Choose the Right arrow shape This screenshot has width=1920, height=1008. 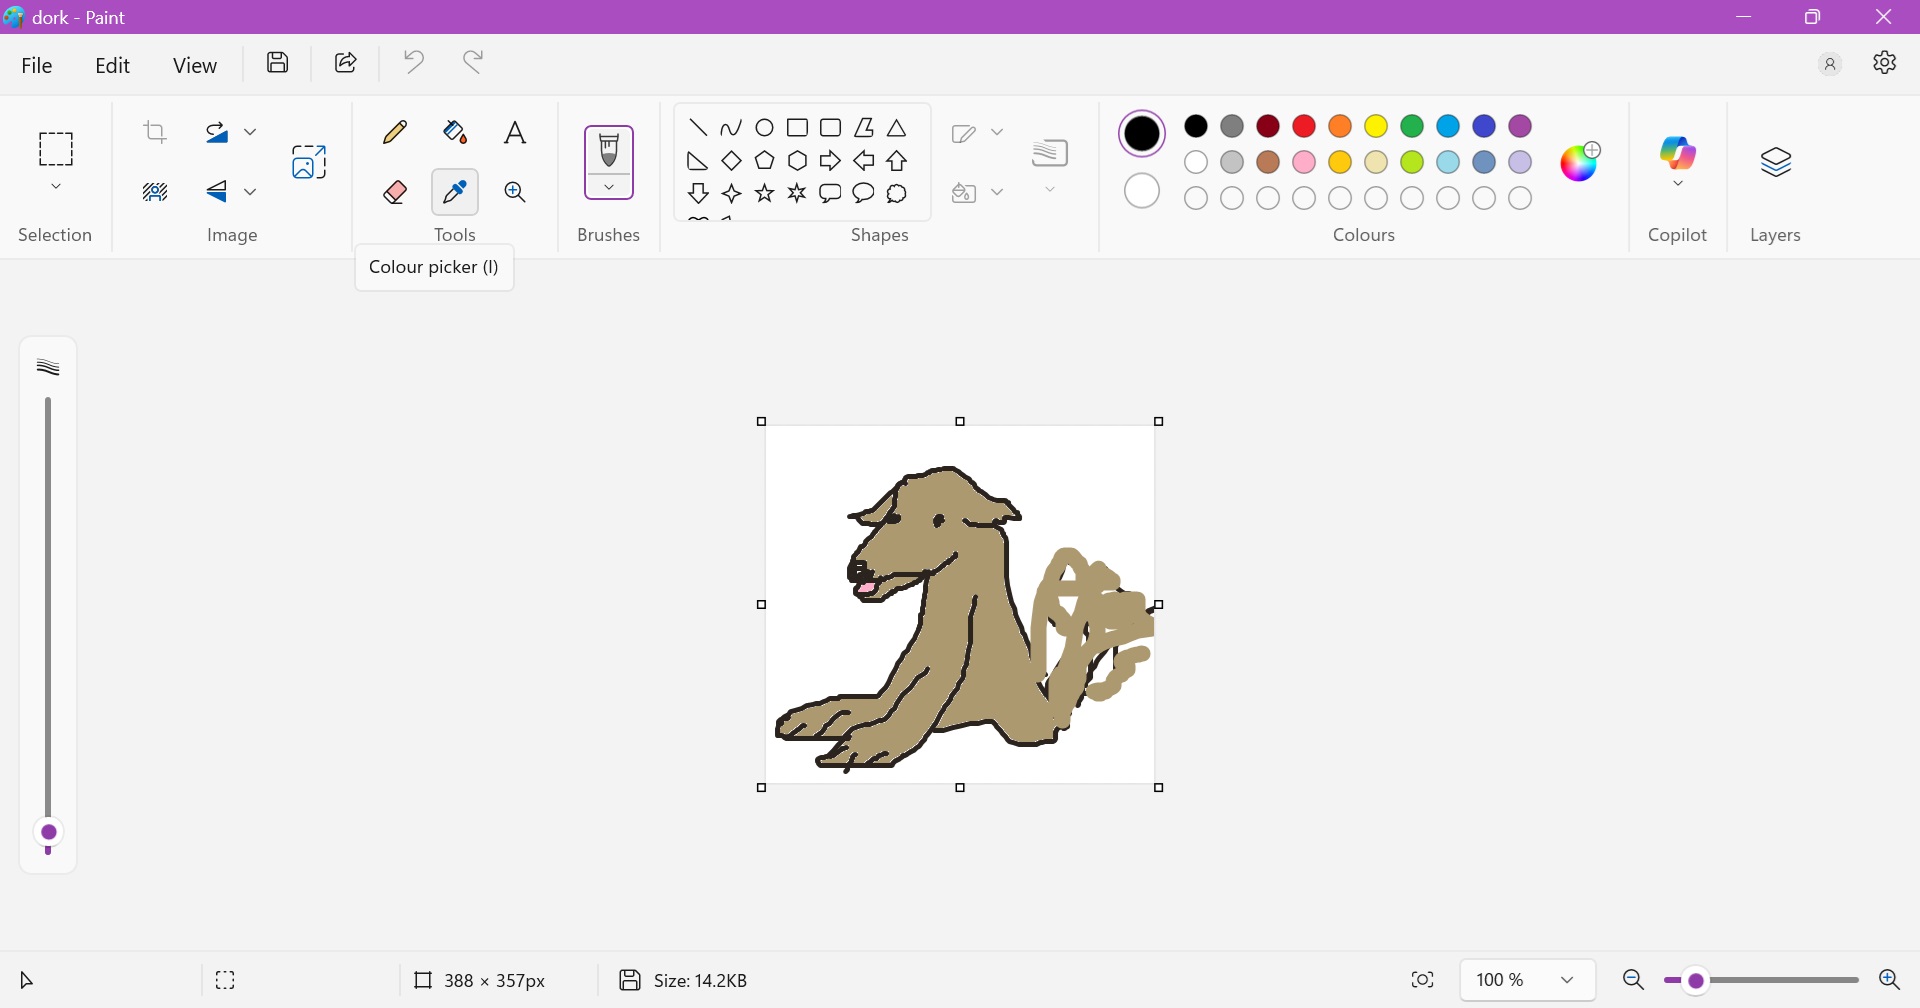coord(831,161)
